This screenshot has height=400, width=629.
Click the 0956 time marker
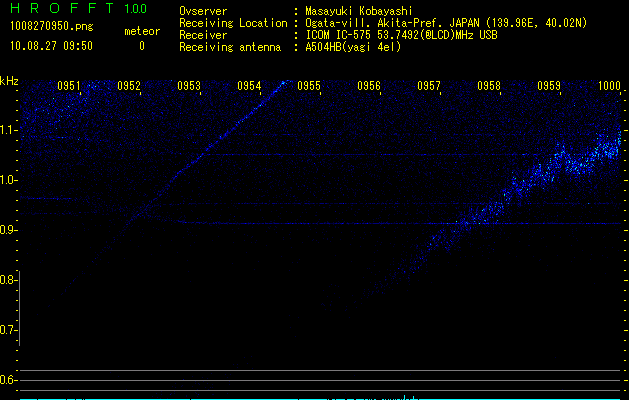(x=369, y=86)
